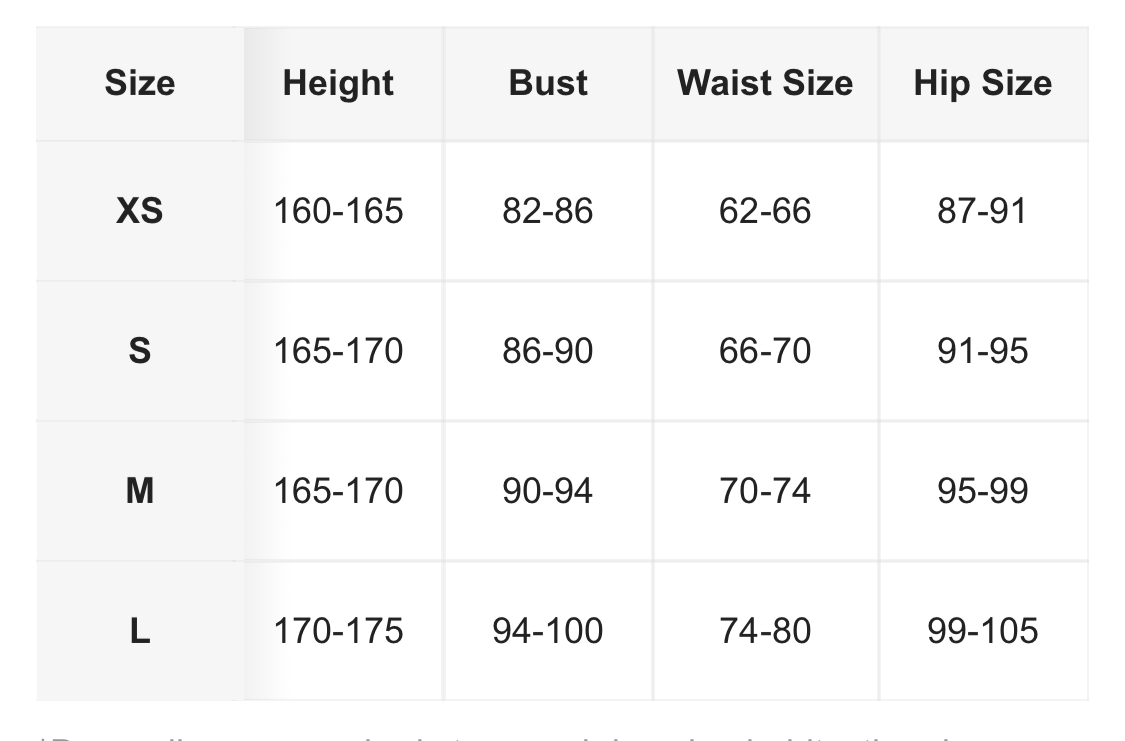Select the Waist Size column header
The image size is (1125, 741).
(765, 83)
